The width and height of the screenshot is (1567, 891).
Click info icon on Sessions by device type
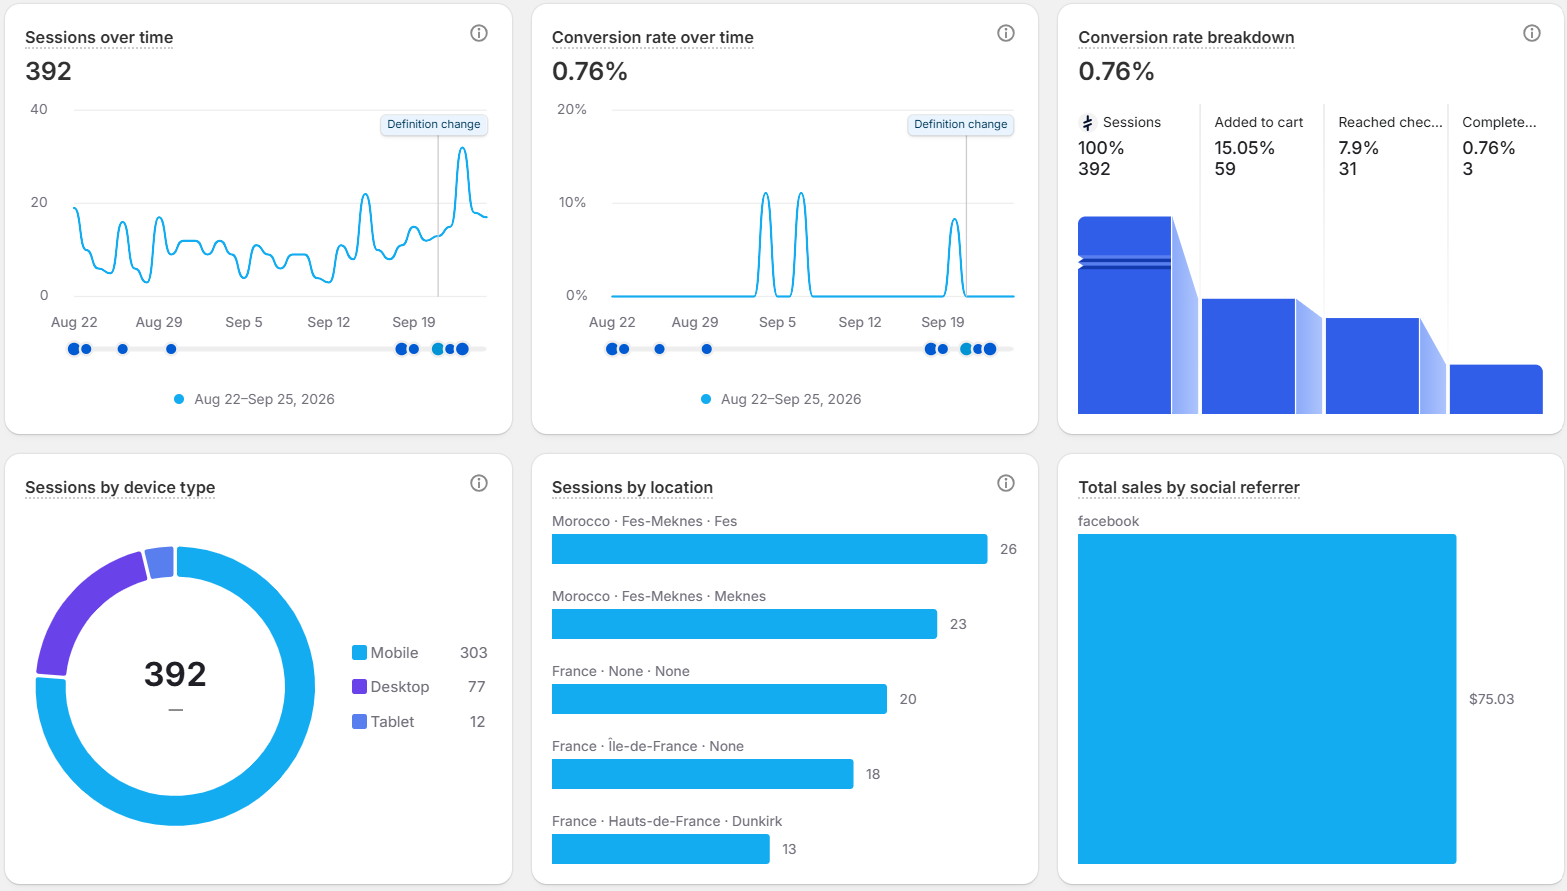(479, 483)
